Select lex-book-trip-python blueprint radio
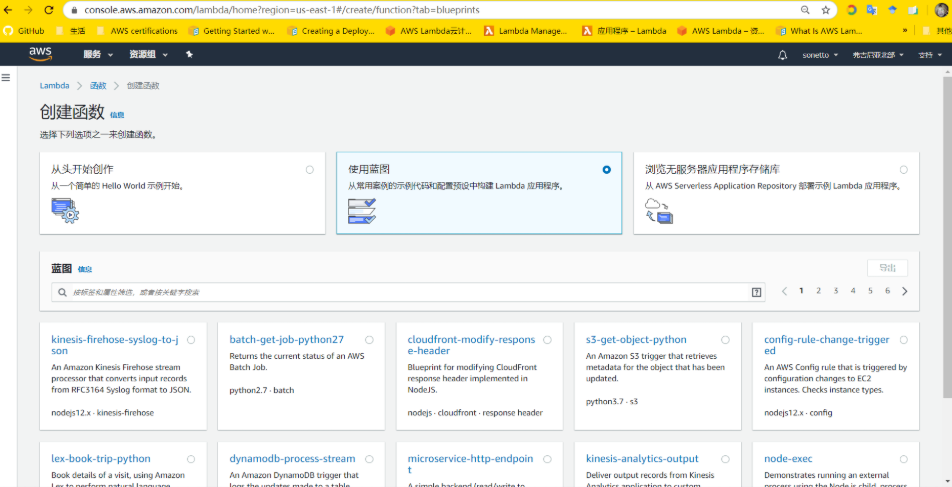Screen dimensions: 952x487 click(191, 459)
